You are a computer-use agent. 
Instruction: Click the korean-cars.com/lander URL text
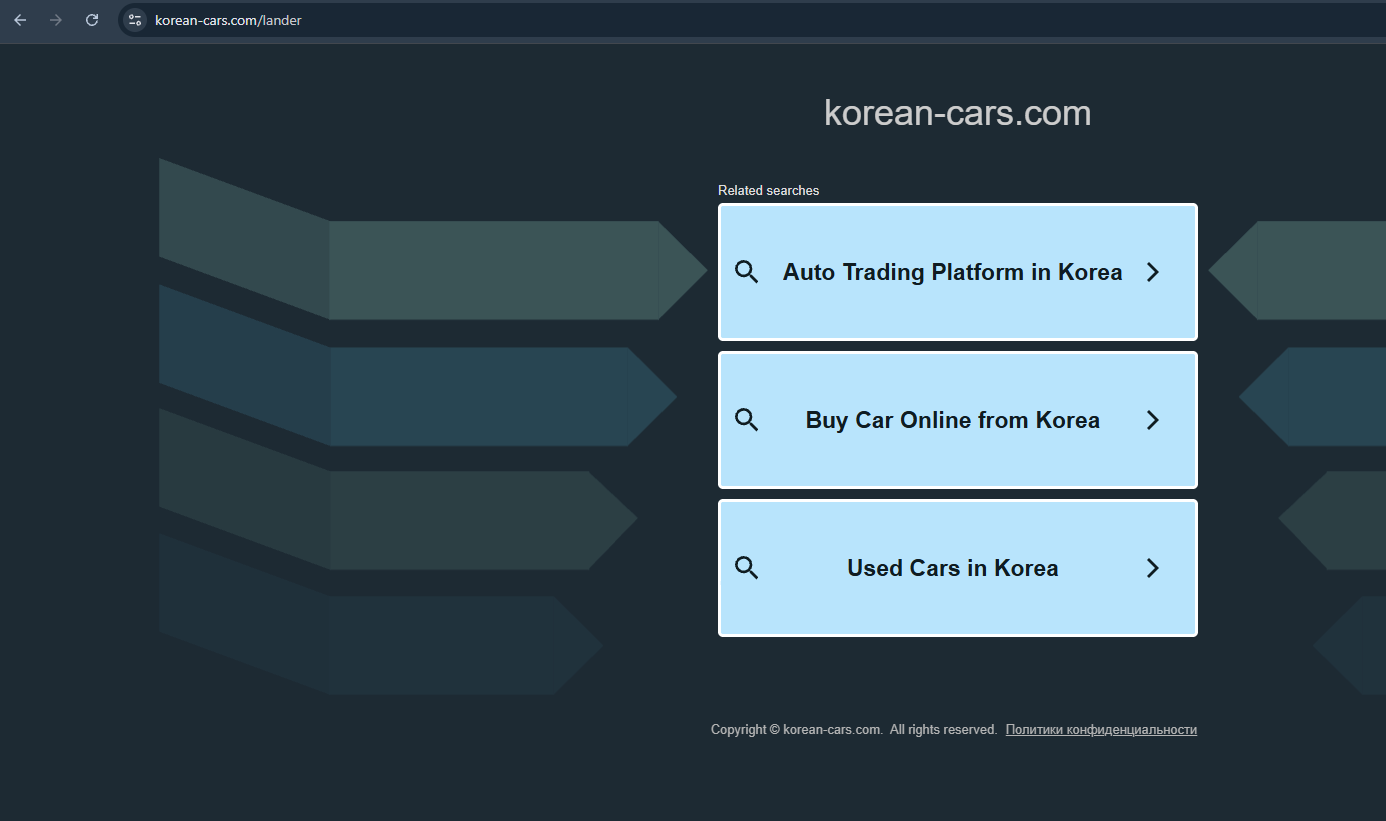(x=227, y=20)
